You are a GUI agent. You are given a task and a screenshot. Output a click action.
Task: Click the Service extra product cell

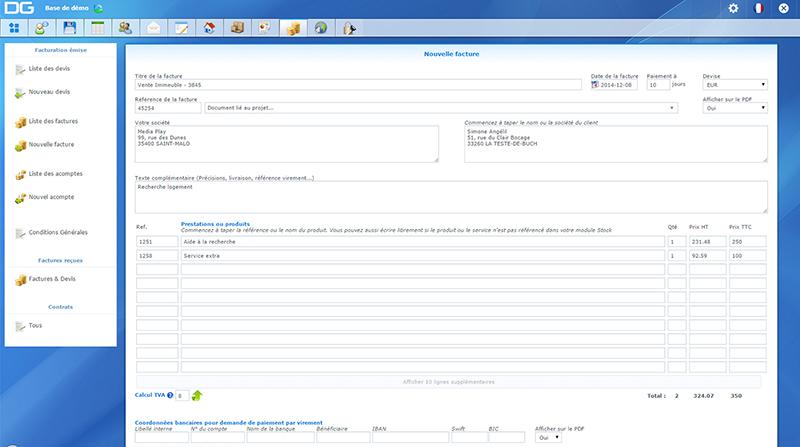423,256
